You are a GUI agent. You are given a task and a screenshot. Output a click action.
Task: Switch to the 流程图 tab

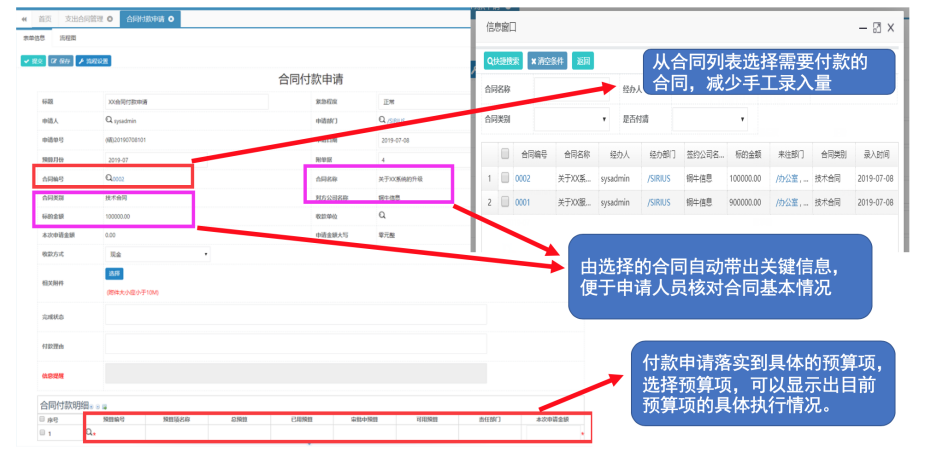[69, 38]
